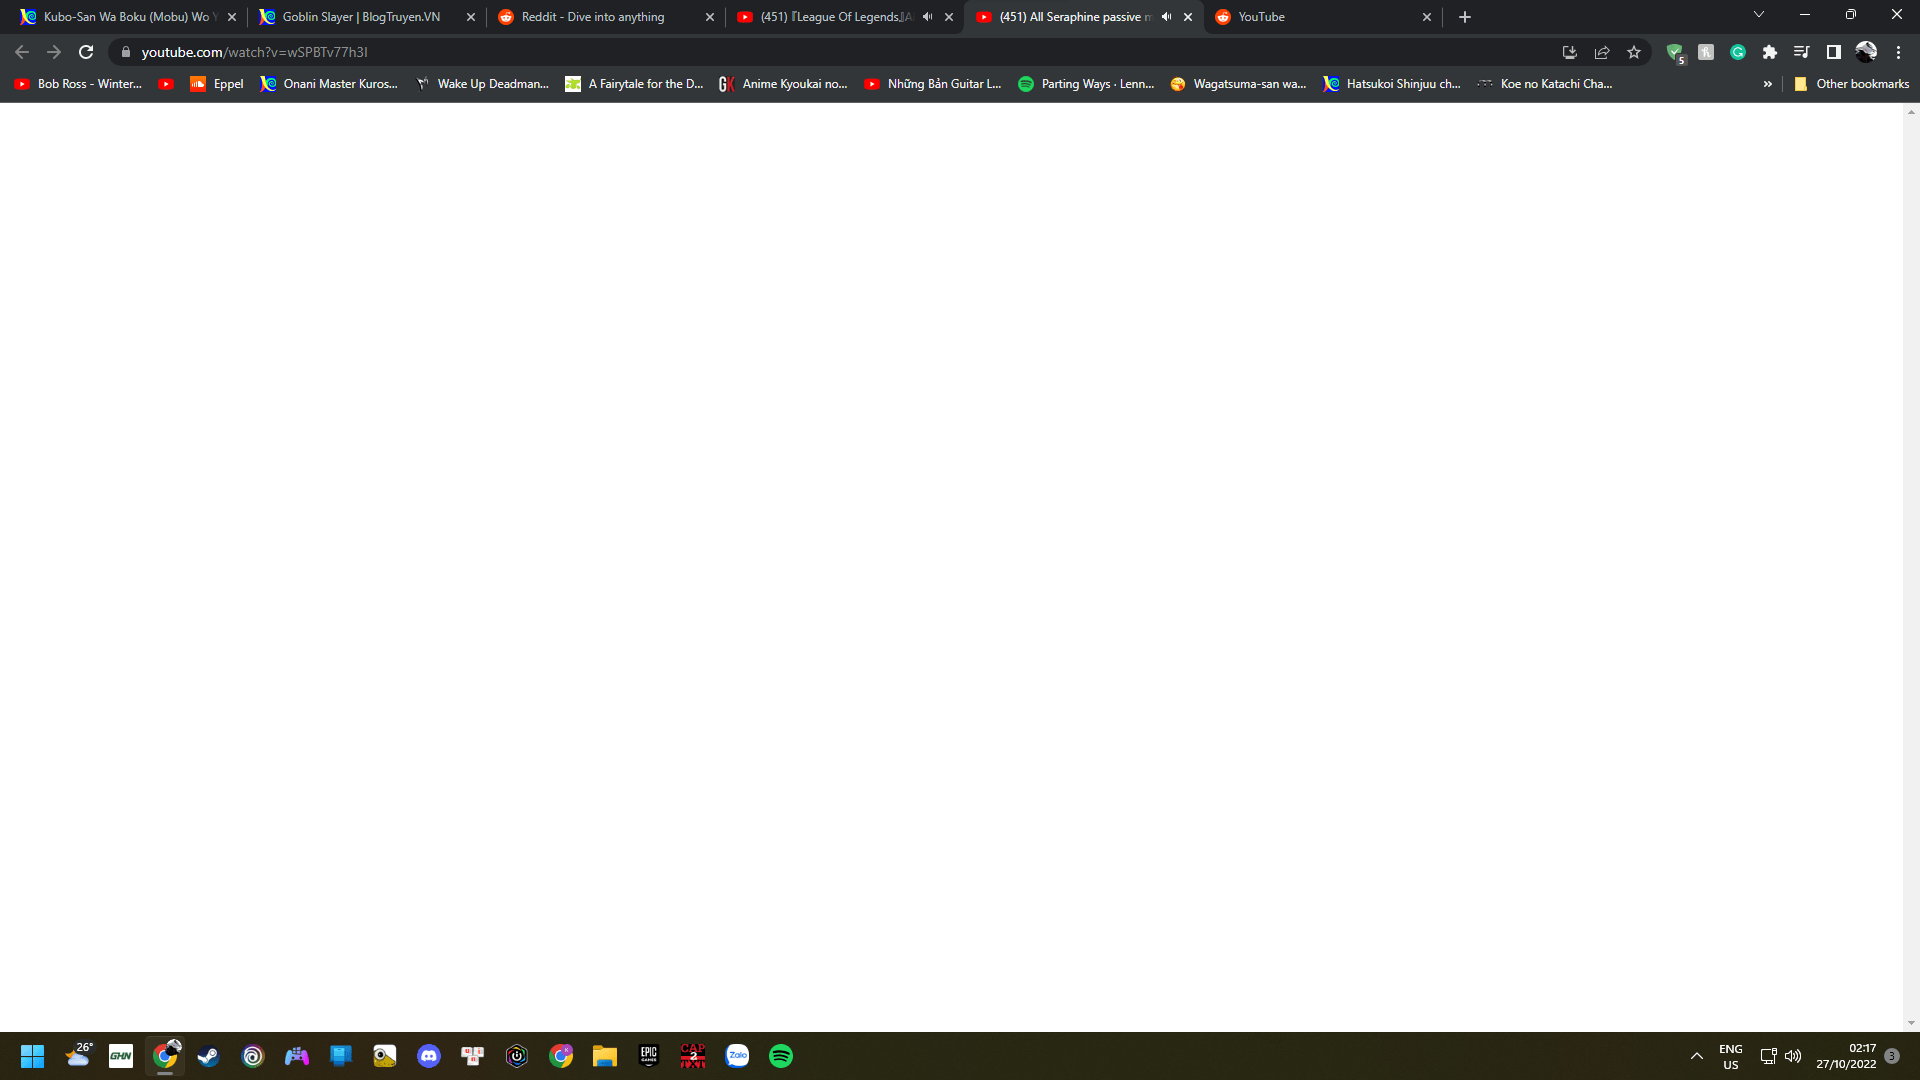
Task: Expand the bookmarks overflow chevron
Action: [1768, 84]
